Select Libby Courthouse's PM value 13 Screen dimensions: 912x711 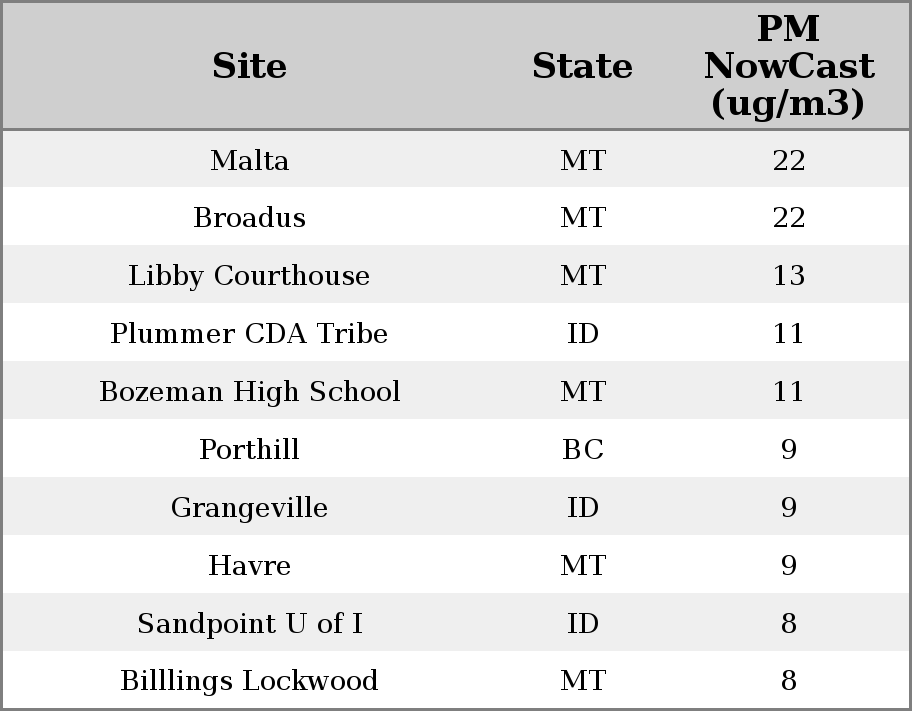(x=788, y=276)
